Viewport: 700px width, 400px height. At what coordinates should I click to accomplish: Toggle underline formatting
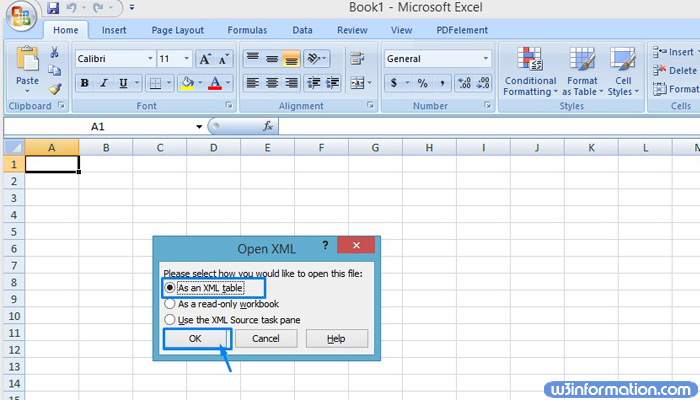coord(123,83)
